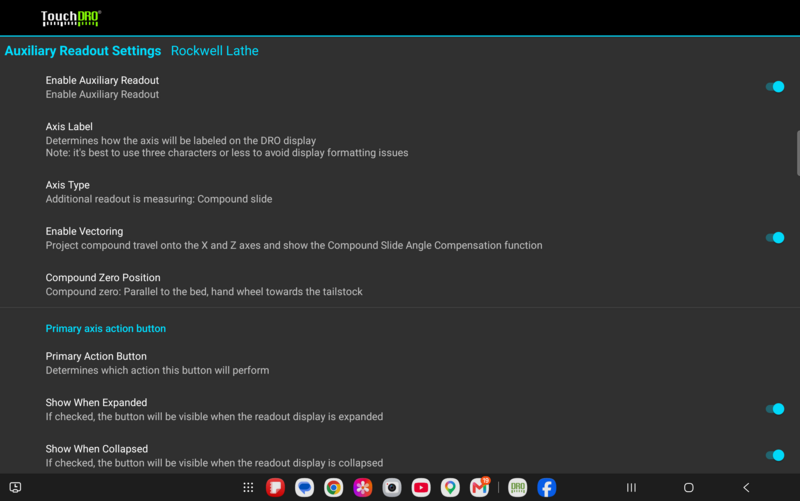Toggle the Show When Expanded switch
The width and height of the screenshot is (800, 501).
tap(774, 409)
